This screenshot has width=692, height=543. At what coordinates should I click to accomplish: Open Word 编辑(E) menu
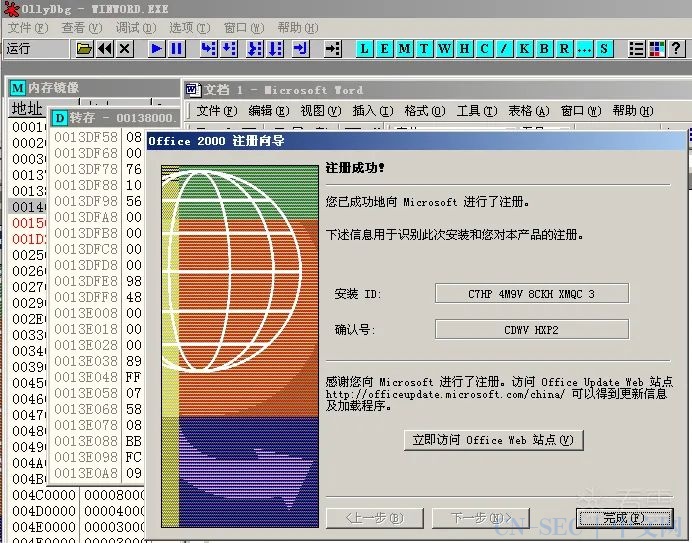pyautogui.click(x=269, y=110)
